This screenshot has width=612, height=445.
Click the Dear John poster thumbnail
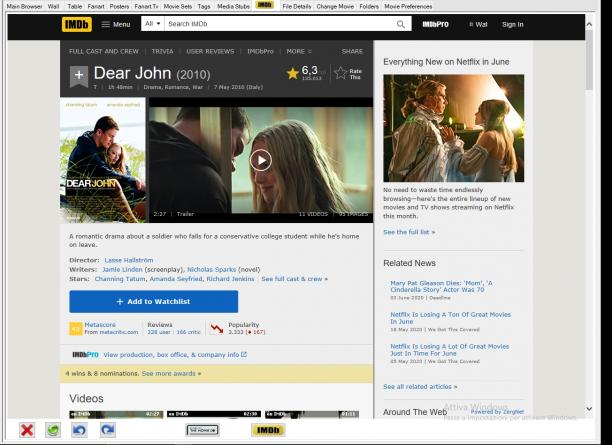103,160
